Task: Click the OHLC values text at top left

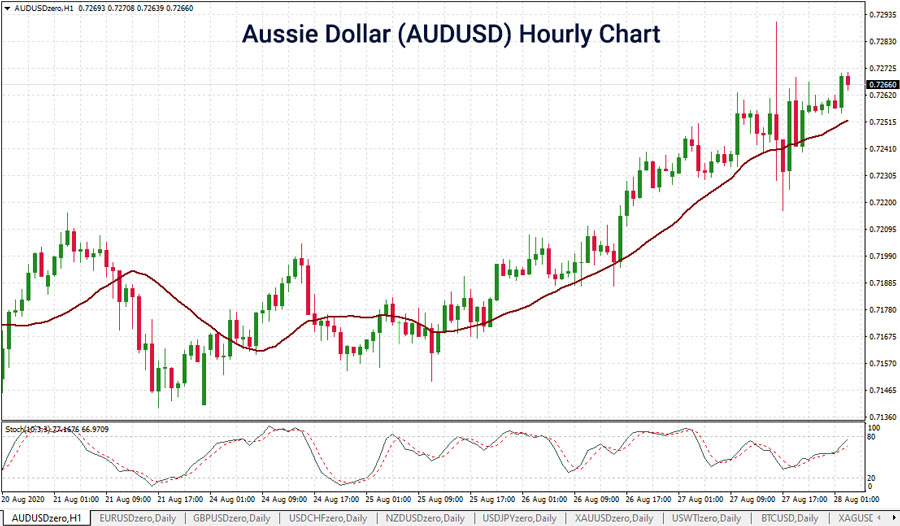Action: coord(120,7)
